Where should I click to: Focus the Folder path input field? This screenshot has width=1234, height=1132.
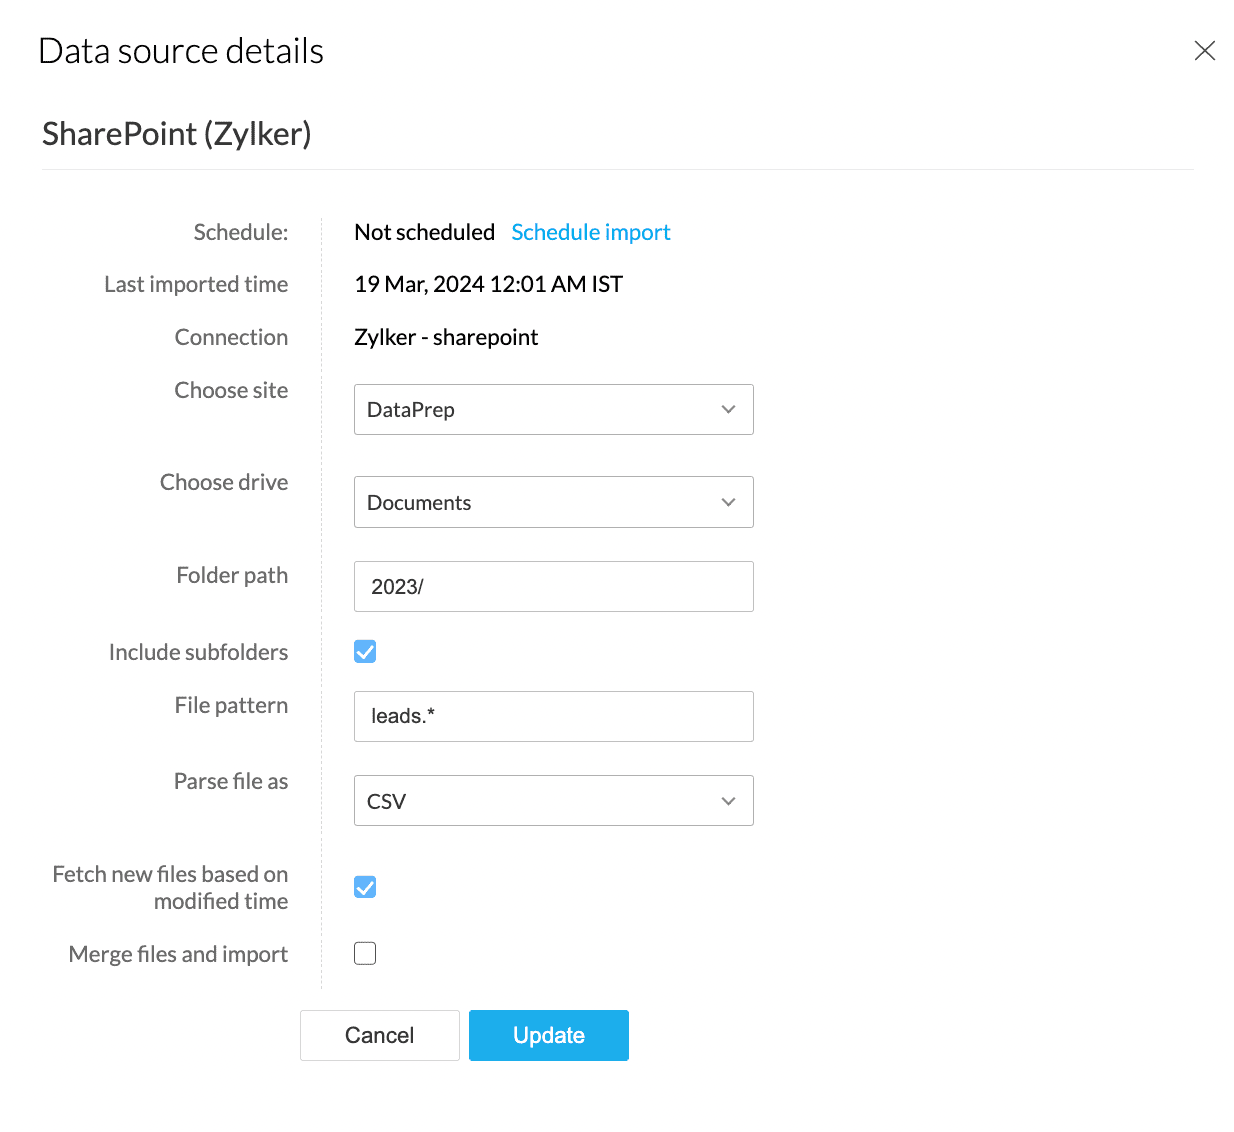click(553, 586)
